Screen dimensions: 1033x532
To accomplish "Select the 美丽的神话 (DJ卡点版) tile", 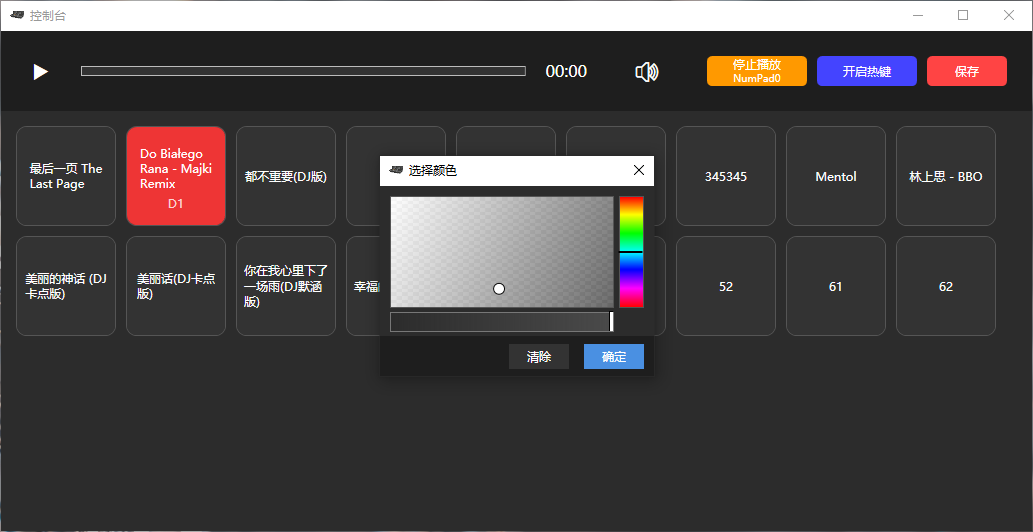I will [66, 286].
